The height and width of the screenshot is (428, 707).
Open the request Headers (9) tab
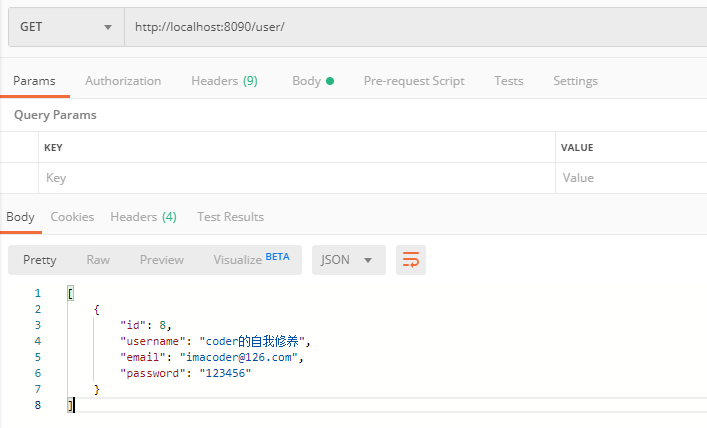(x=225, y=81)
